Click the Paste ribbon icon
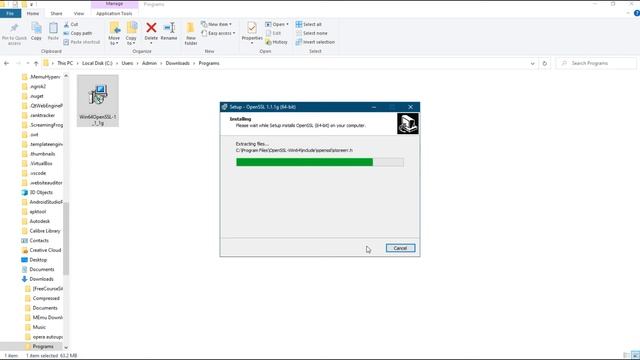640x360 pixels. (53, 31)
